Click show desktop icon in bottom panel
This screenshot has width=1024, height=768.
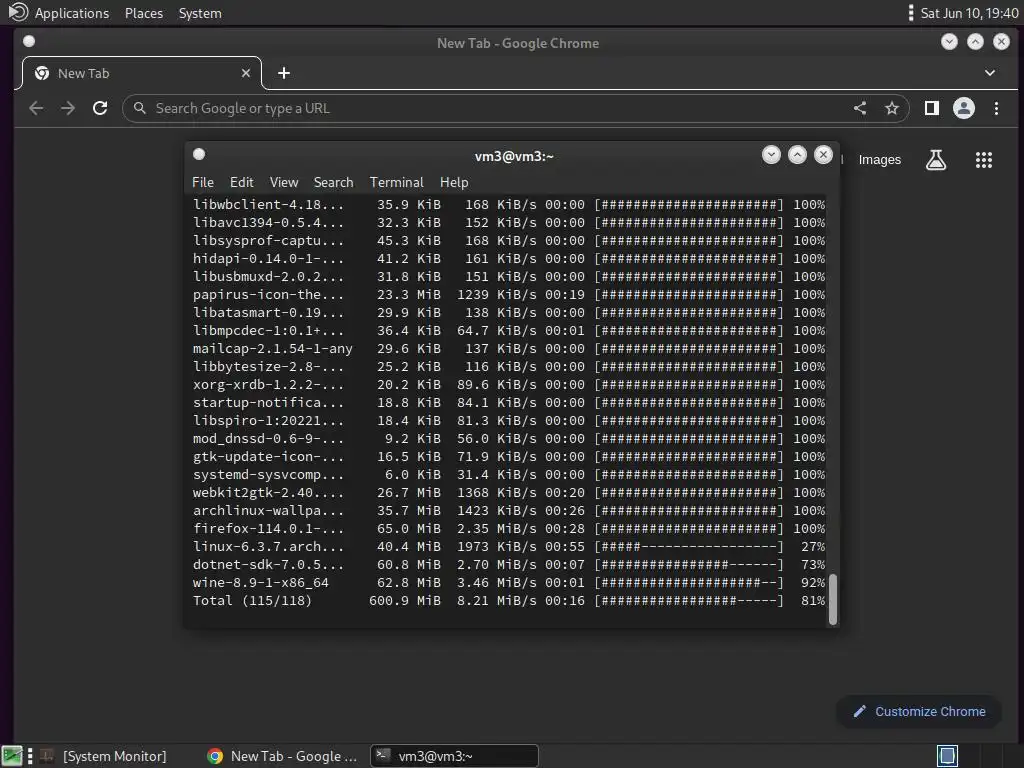point(12,756)
